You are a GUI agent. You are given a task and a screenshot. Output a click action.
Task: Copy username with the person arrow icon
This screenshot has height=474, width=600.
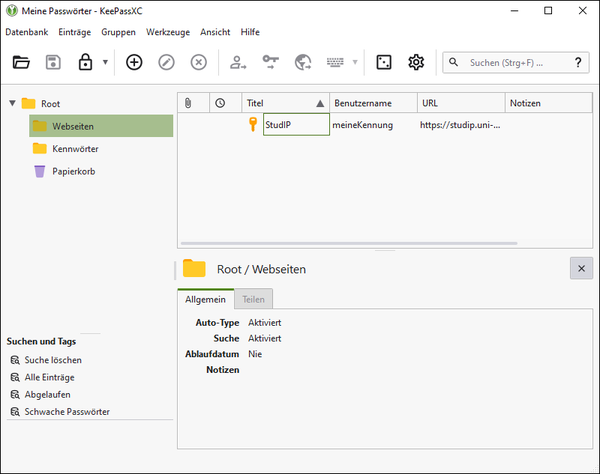point(238,62)
